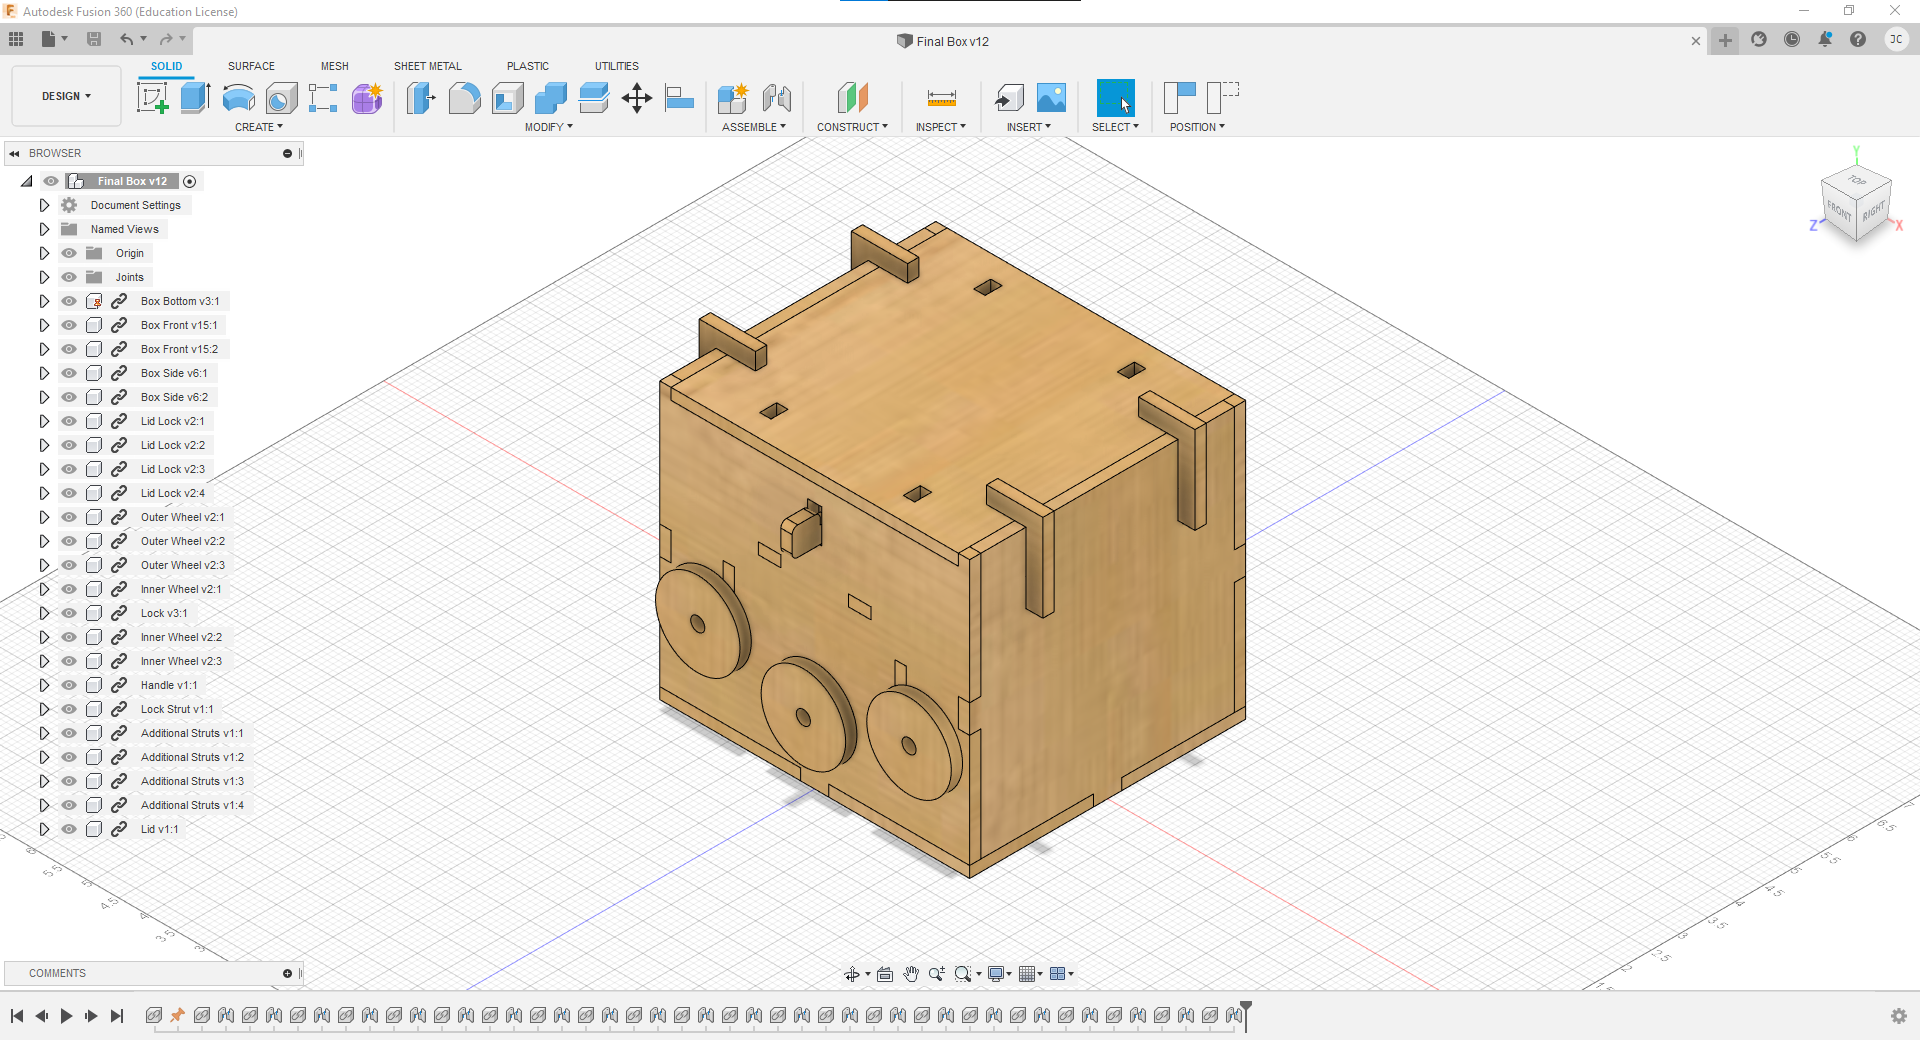Switch to the PLASTIC tab

click(528, 66)
